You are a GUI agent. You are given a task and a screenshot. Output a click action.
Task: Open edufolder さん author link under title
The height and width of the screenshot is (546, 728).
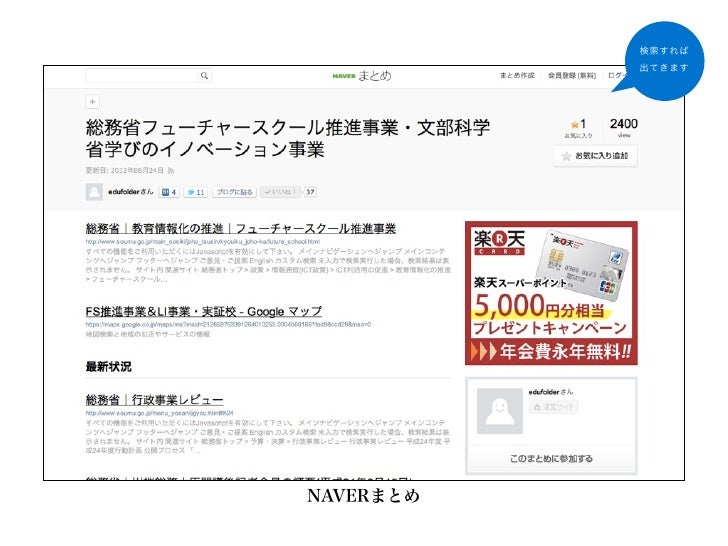point(130,191)
